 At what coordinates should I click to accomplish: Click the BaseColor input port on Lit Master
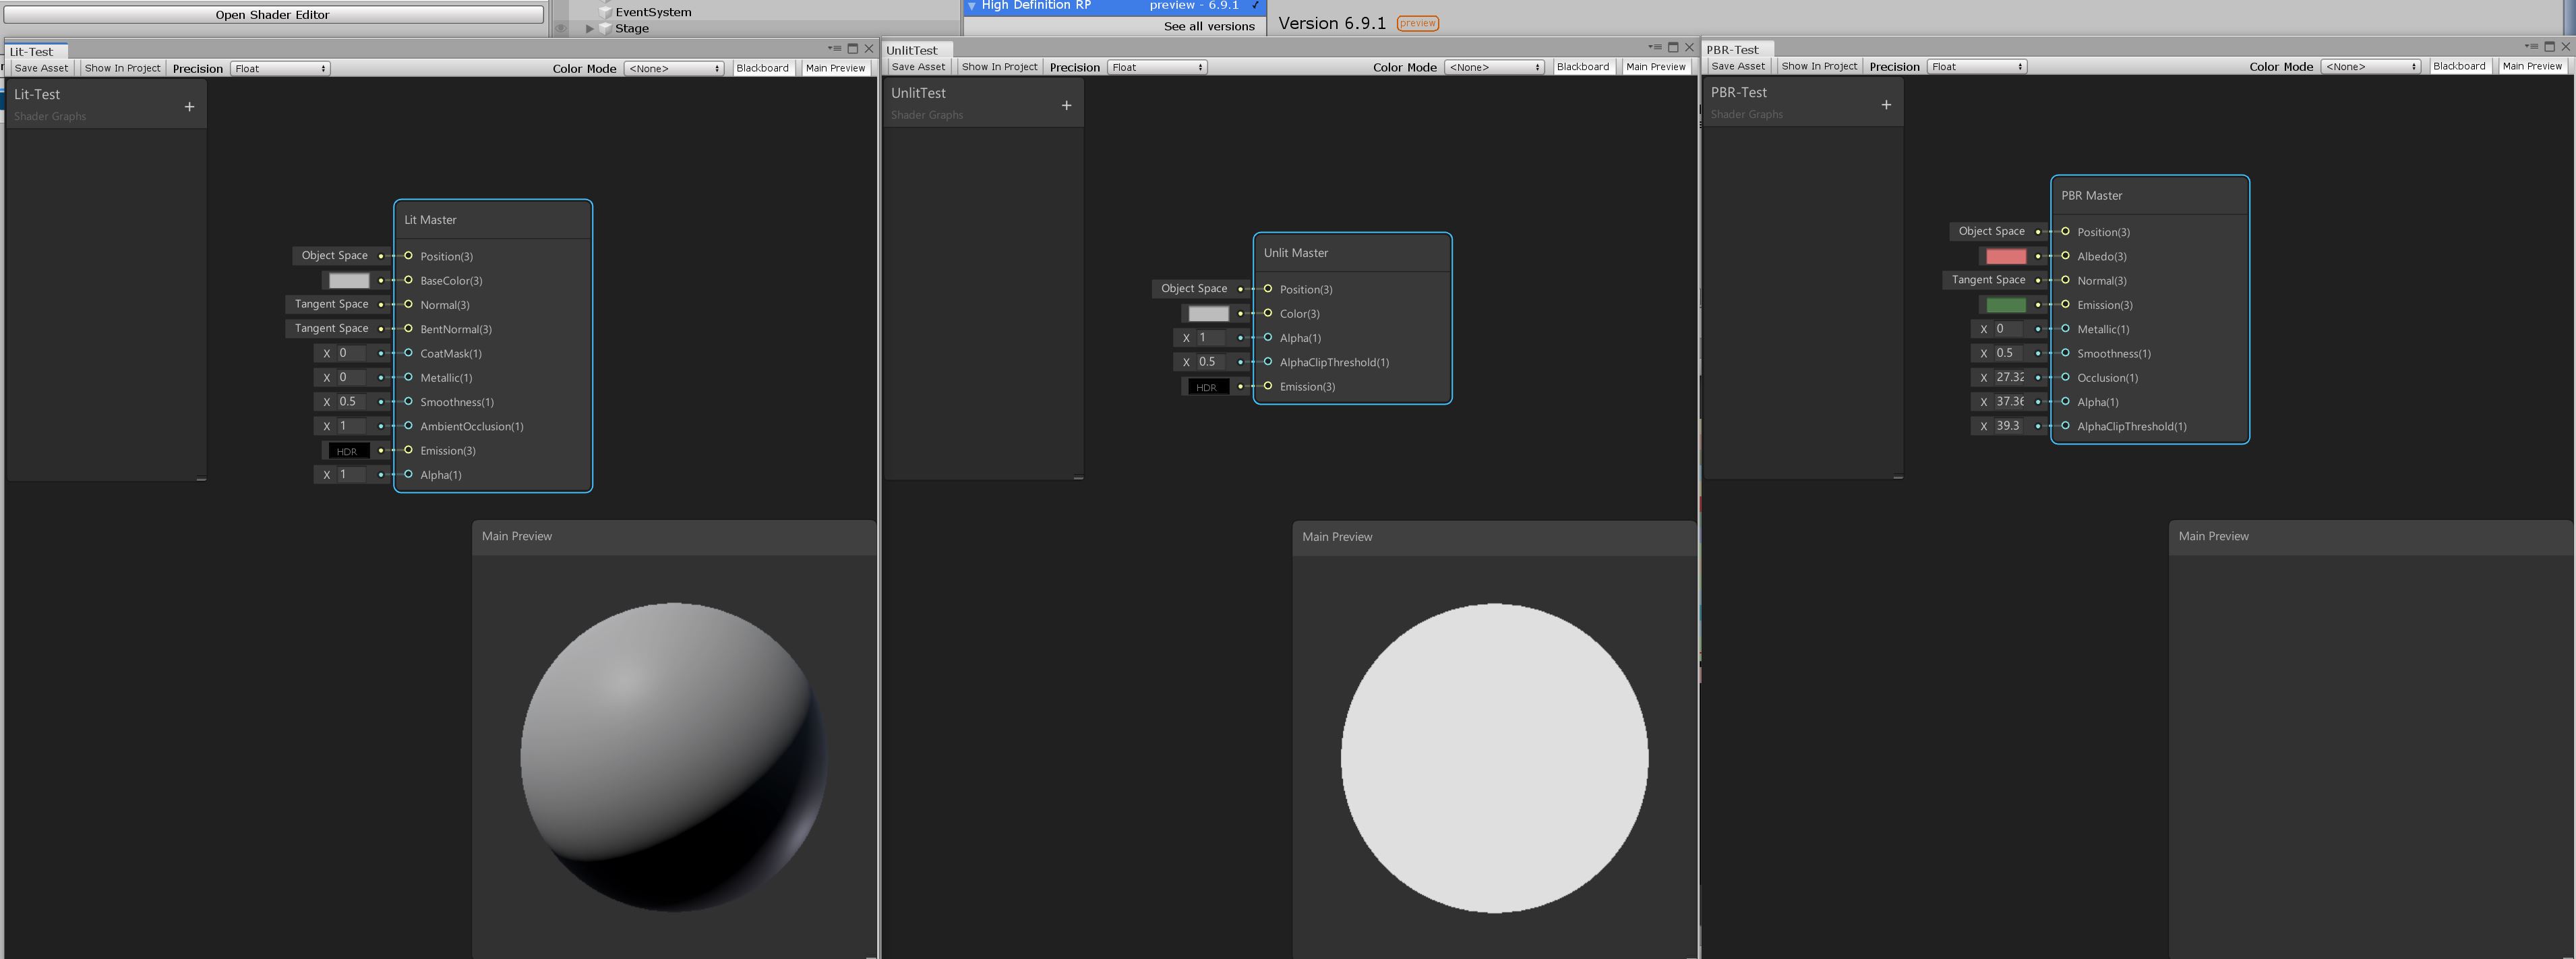click(x=408, y=281)
